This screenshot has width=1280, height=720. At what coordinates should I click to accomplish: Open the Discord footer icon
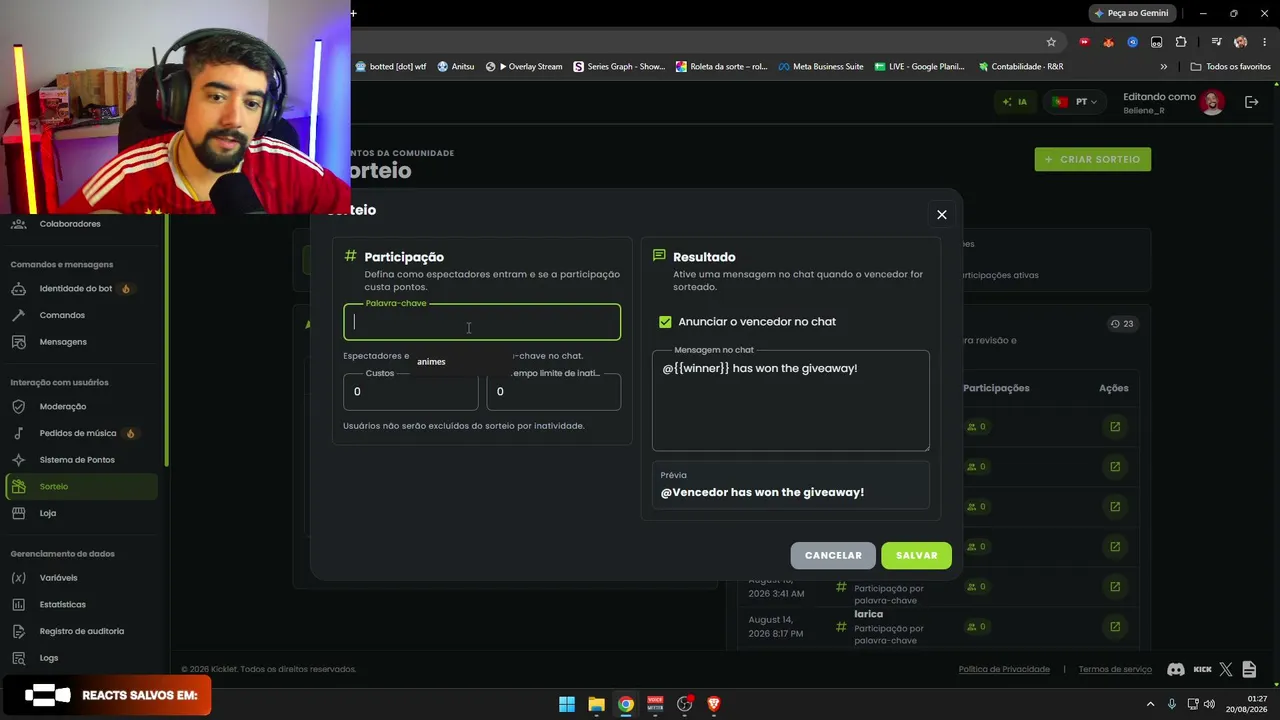click(1176, 669)
